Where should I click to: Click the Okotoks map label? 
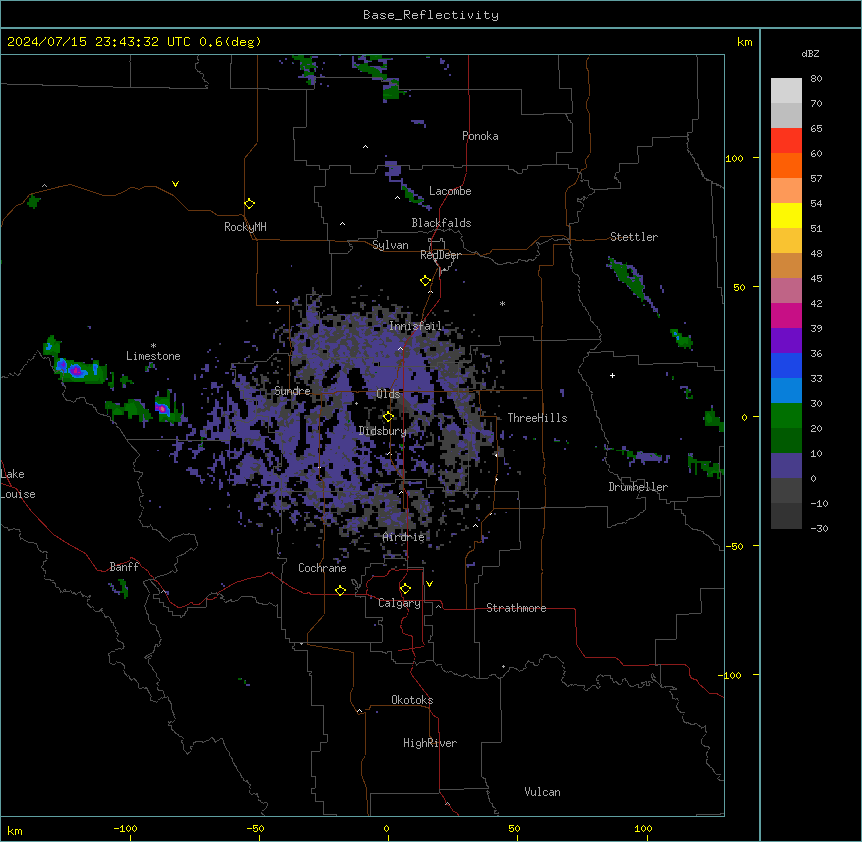pos(412,700)
